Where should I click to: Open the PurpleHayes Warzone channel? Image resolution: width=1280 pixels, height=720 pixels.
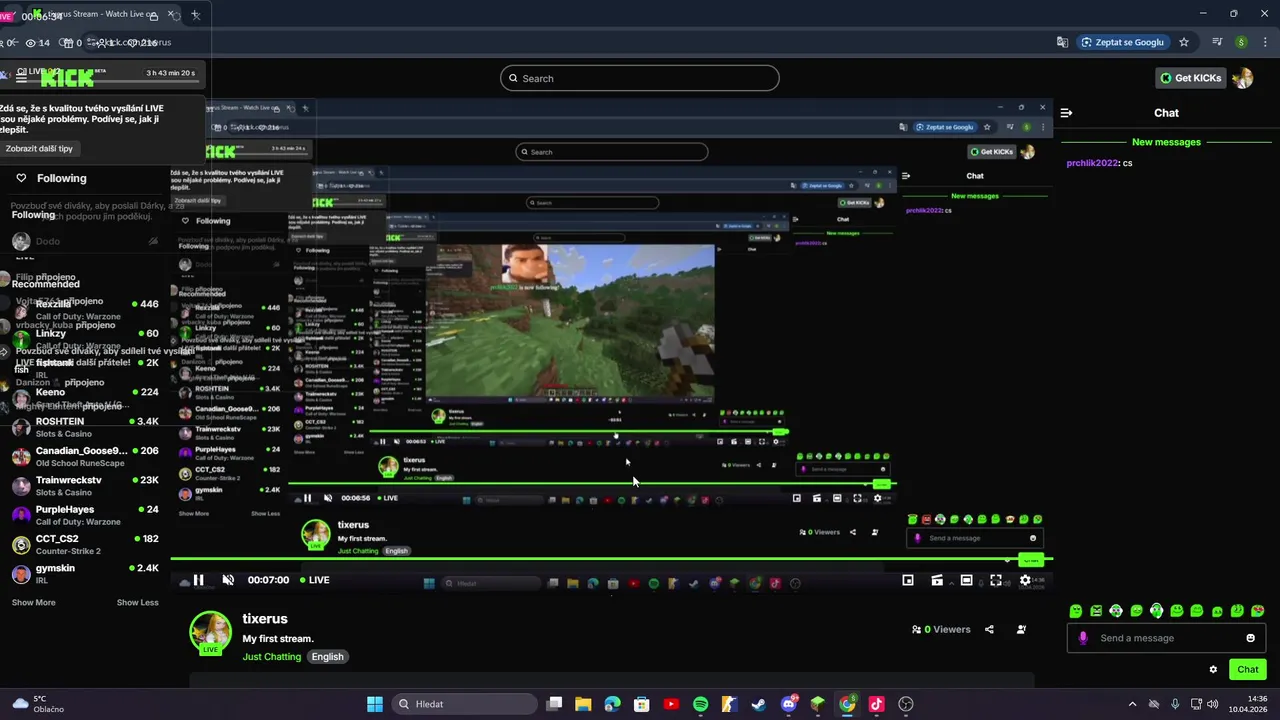(x=85, y=515)
